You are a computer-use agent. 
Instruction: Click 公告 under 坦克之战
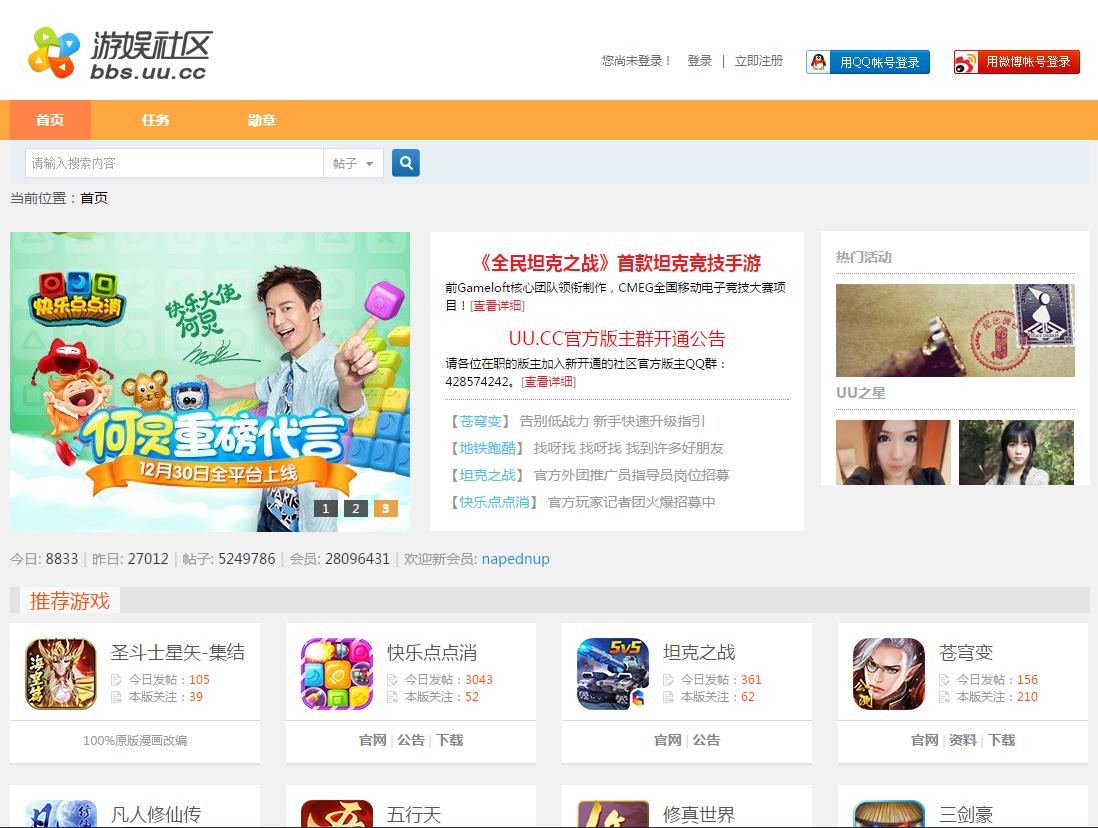pos(706,740)
